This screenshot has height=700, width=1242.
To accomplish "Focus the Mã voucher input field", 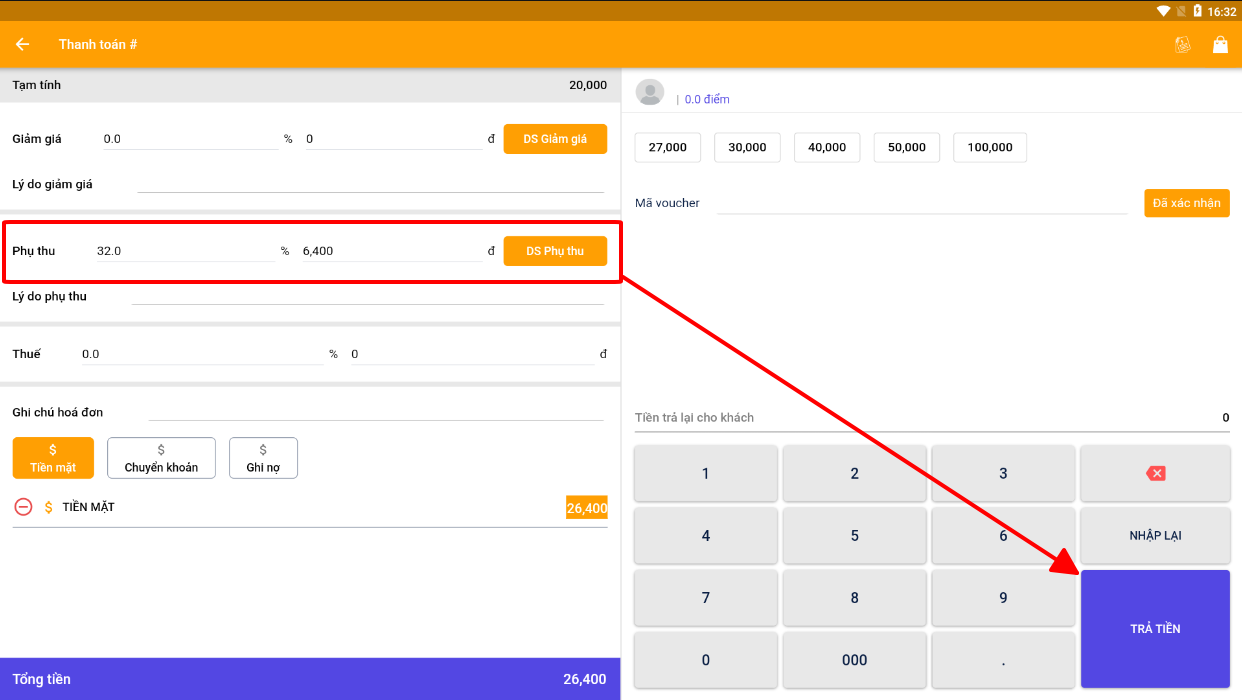I will pos(920,203).
